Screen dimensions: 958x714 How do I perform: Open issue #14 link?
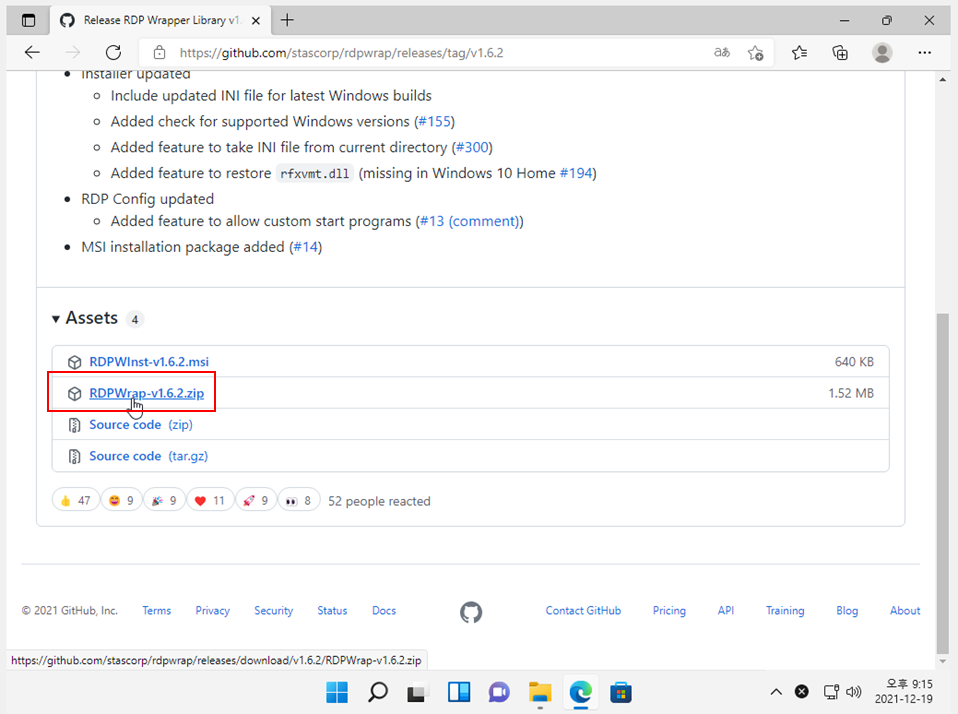305,247
